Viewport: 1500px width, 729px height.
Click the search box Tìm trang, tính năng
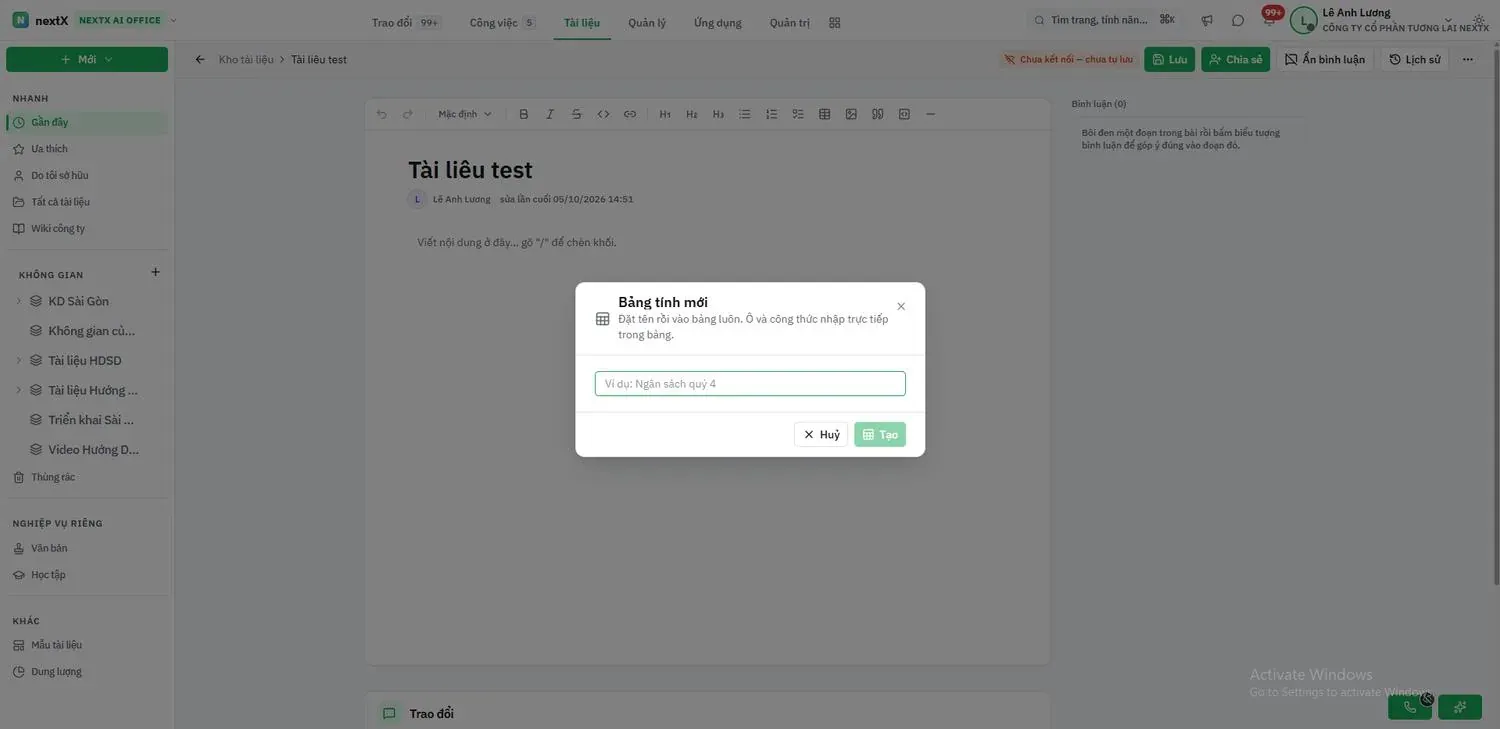(1104, 20)
